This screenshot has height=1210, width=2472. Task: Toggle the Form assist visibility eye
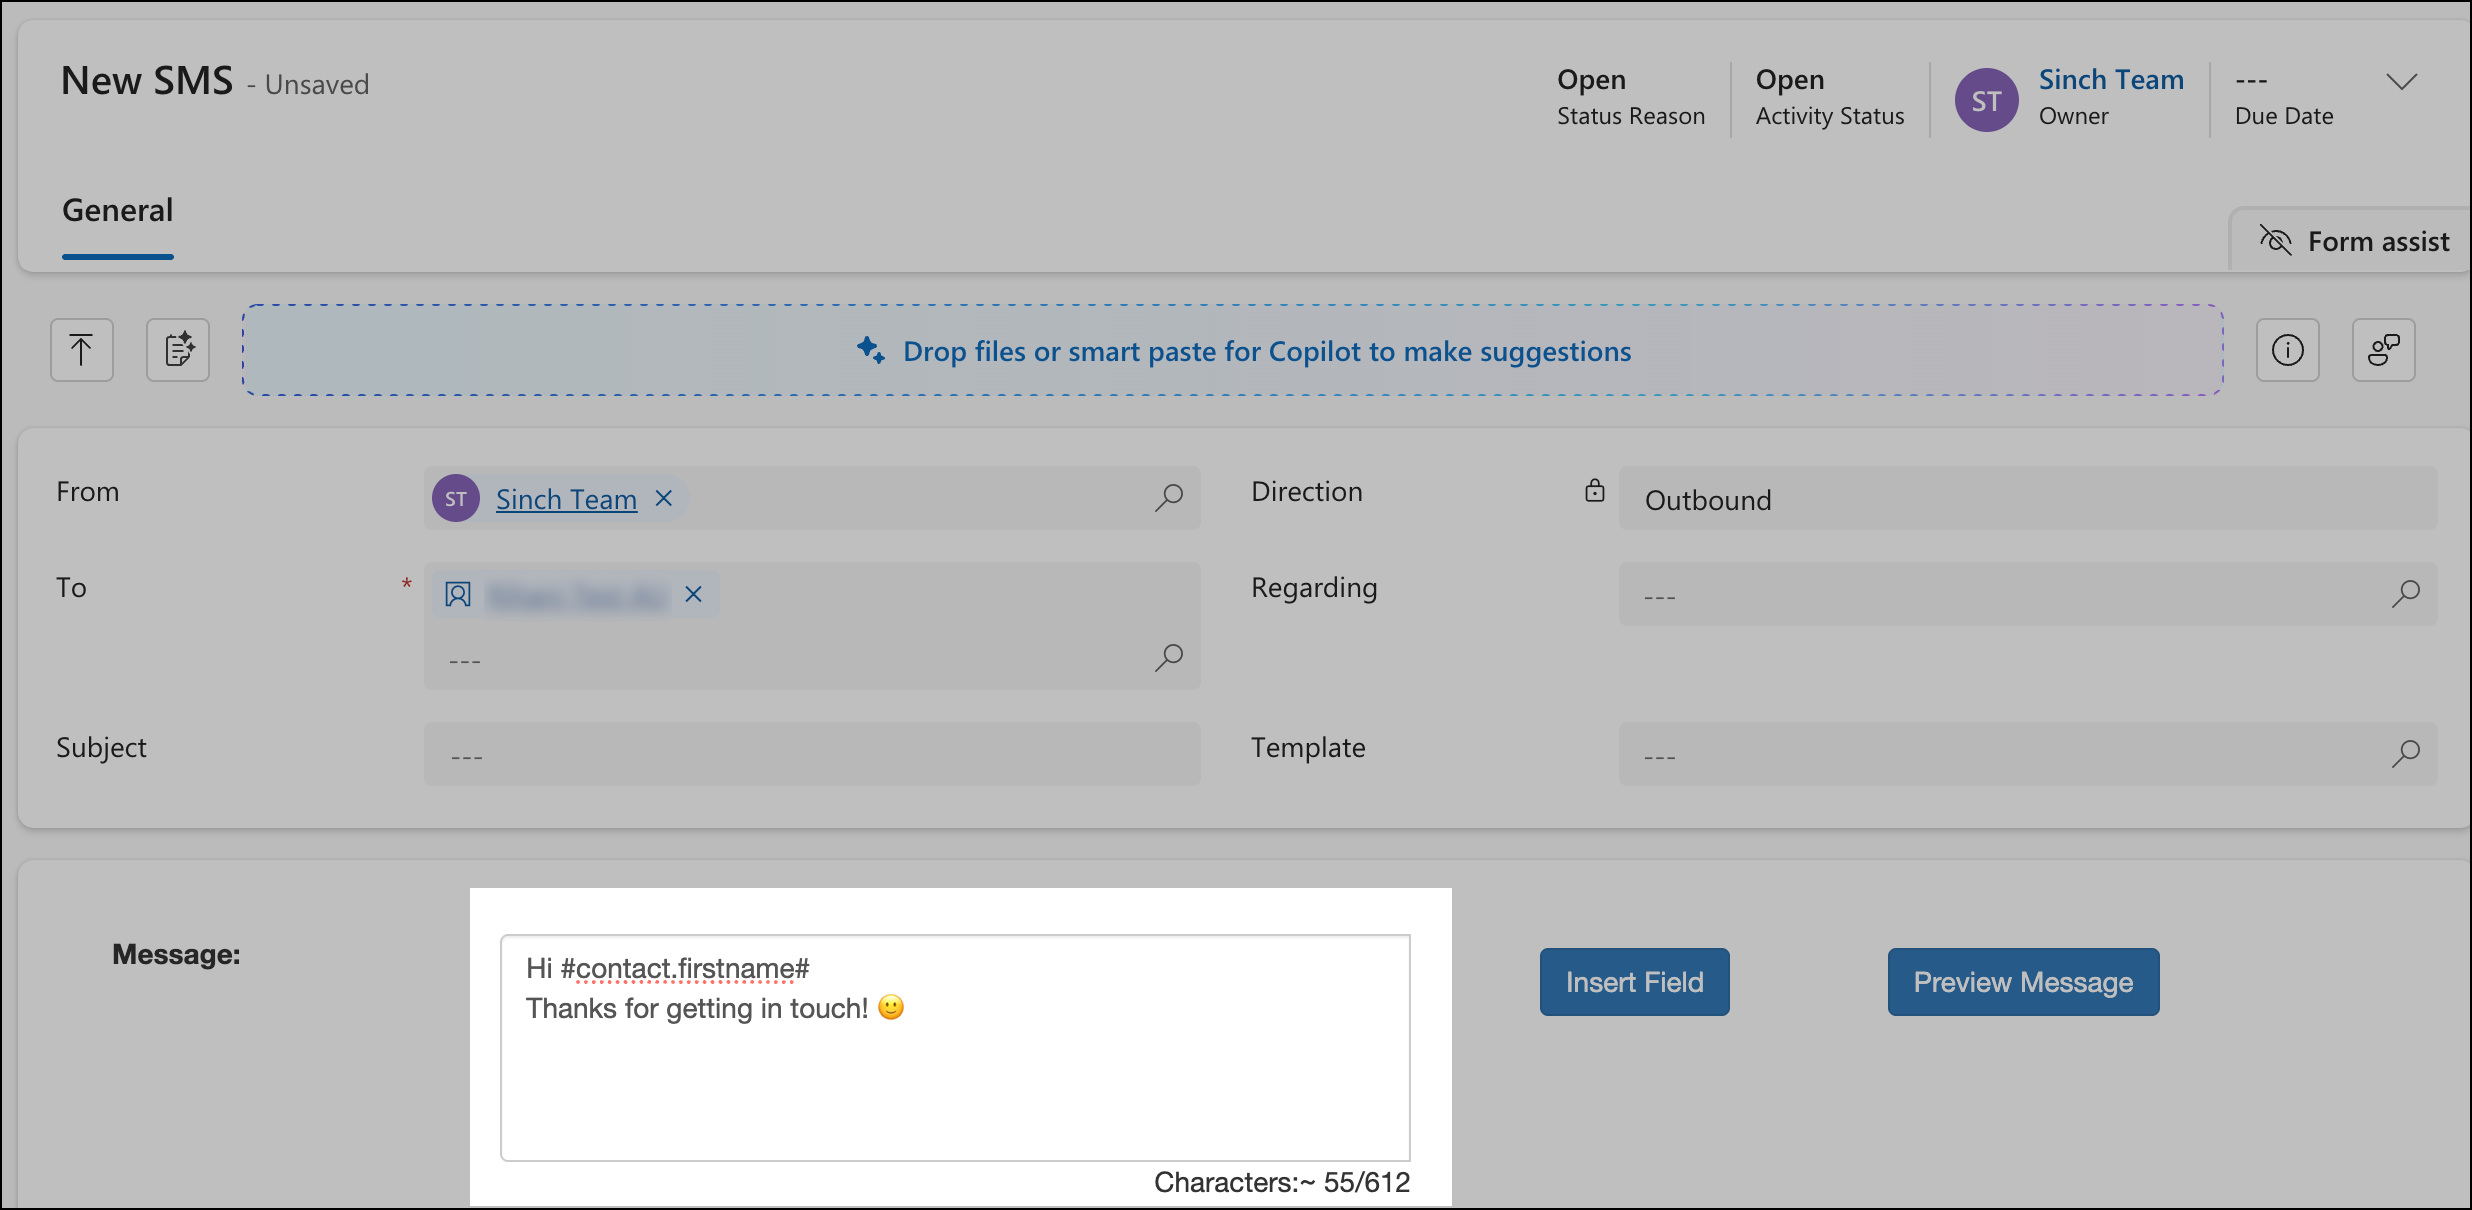[x=2277, y=240]
